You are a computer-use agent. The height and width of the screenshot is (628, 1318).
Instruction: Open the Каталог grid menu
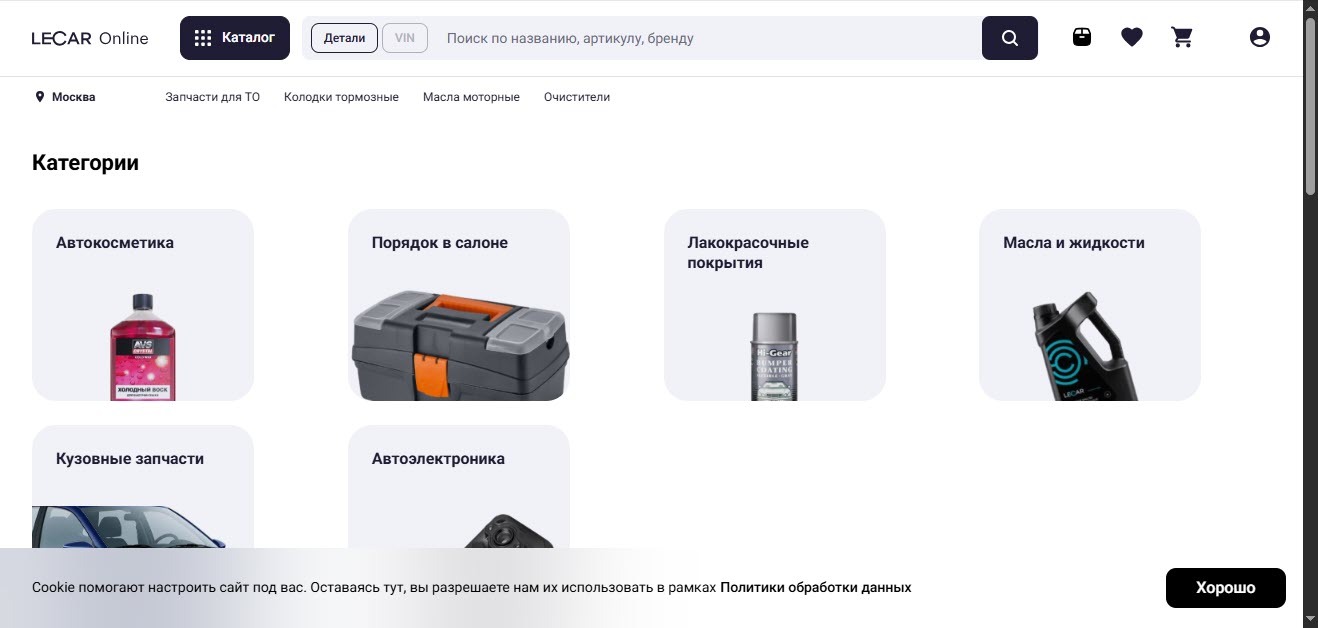click(235, 38)
